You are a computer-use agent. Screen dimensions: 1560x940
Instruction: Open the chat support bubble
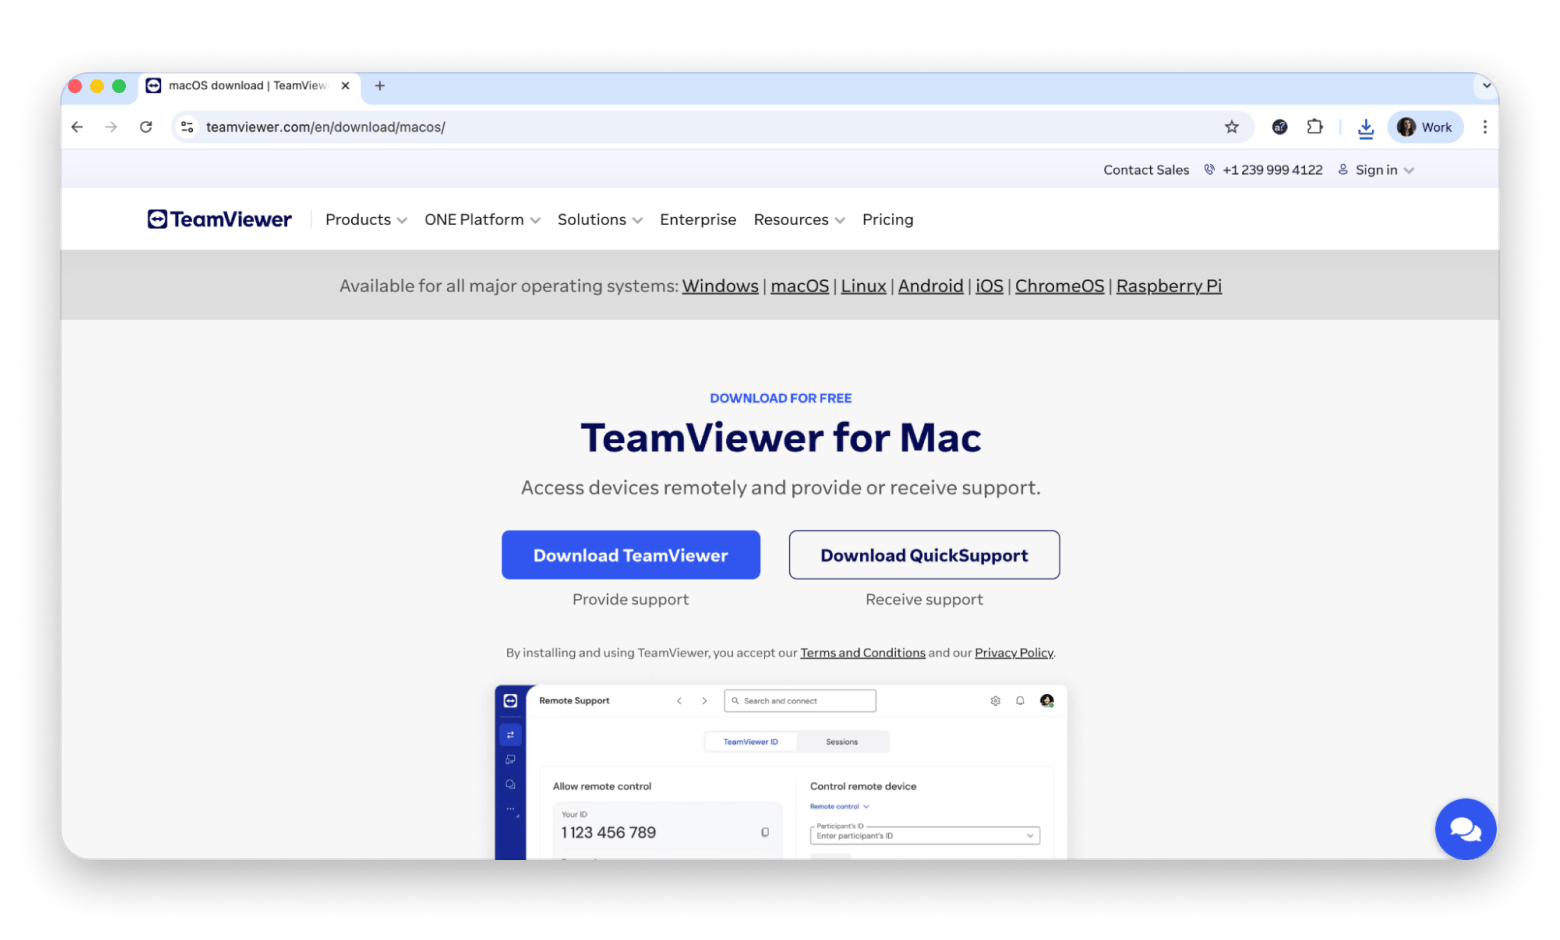[1465, 829]
